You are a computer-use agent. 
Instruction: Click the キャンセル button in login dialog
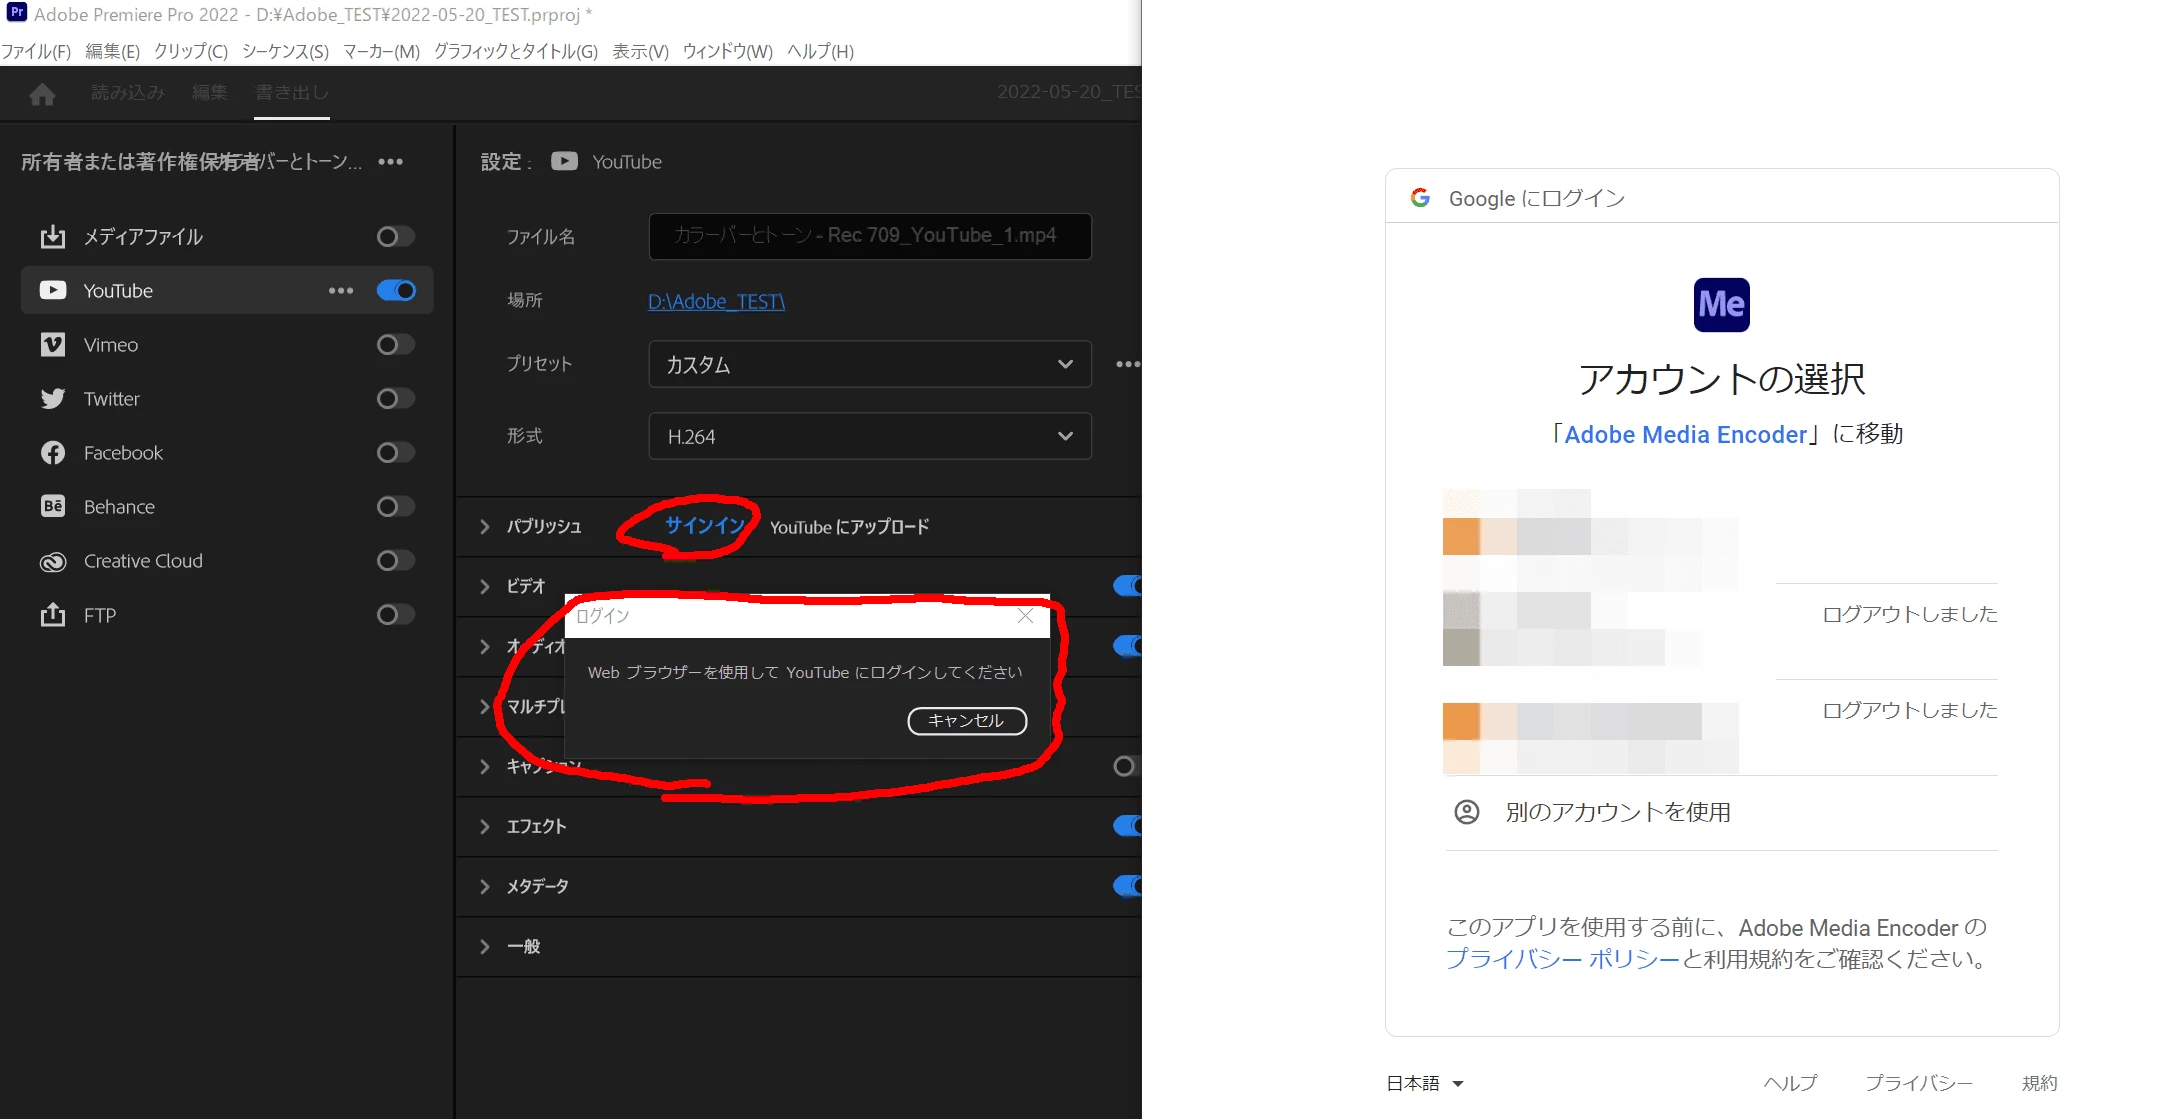click(967, 721)
